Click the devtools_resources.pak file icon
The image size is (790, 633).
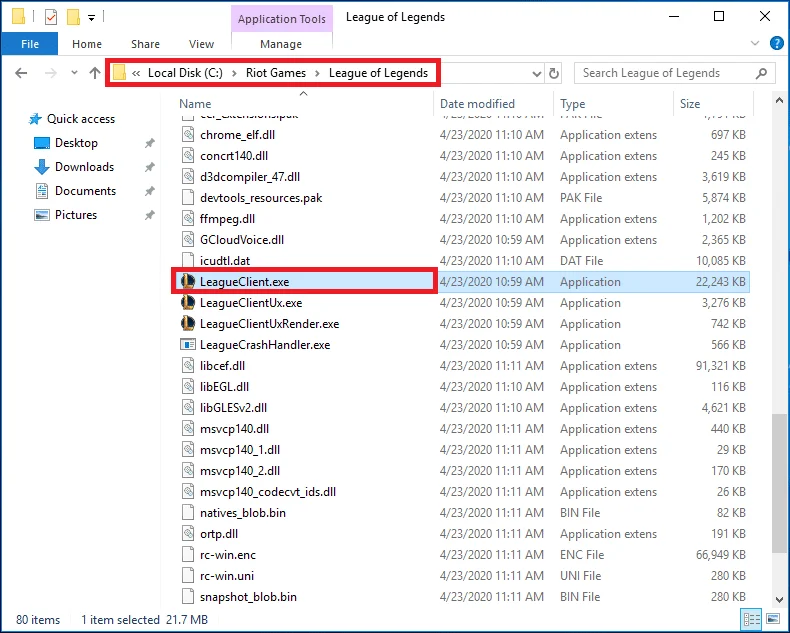pyautogui.click(x=188, y=198)
